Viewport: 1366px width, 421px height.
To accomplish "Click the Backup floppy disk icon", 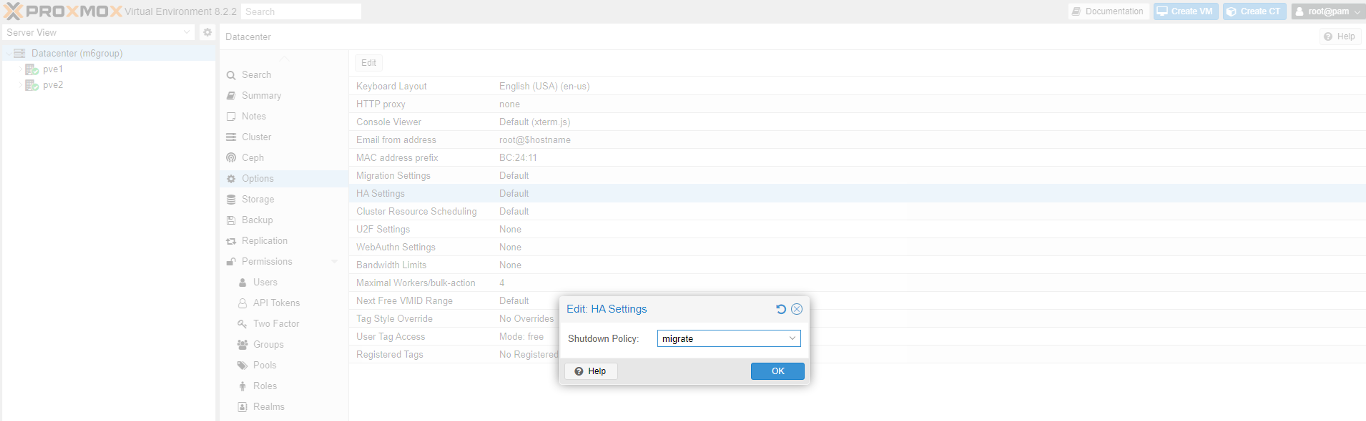I will [x=231, y=220].
